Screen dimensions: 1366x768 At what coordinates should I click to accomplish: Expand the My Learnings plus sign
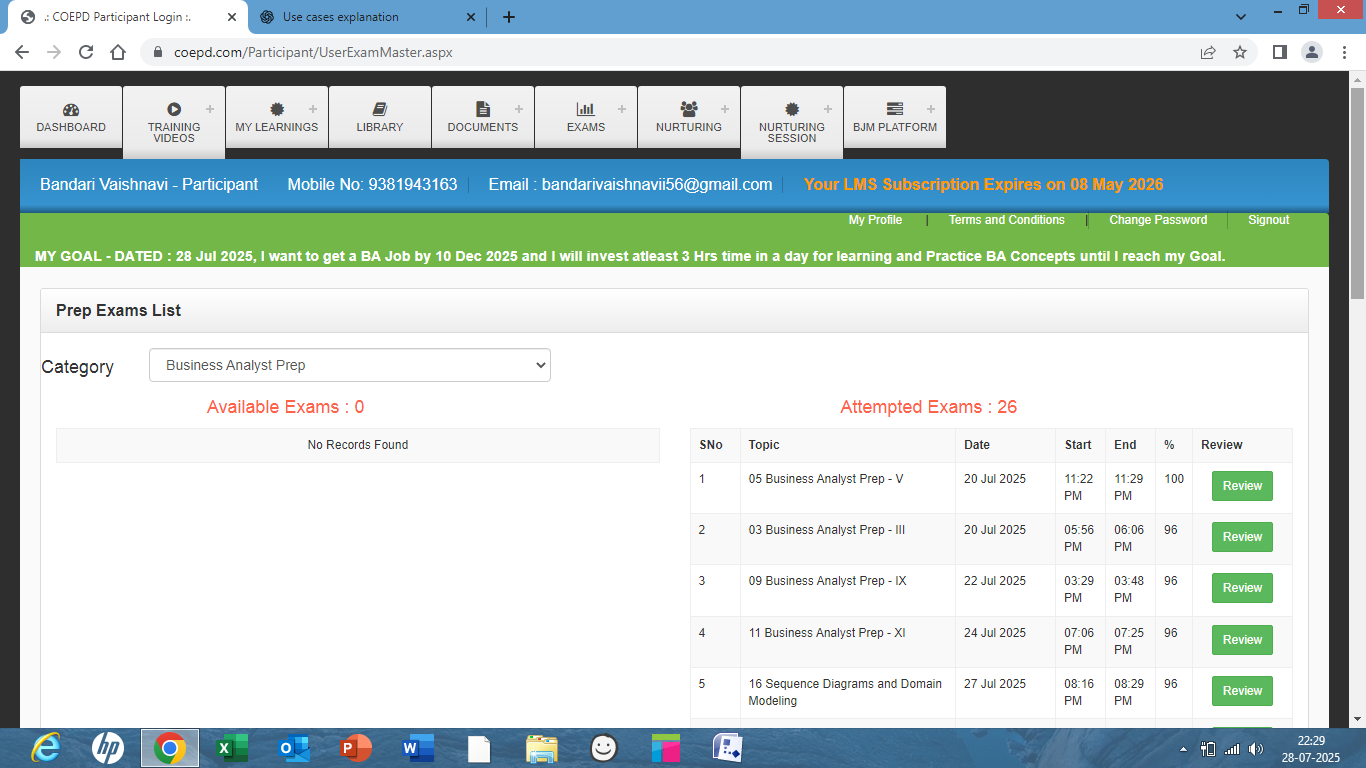(313, 109)
